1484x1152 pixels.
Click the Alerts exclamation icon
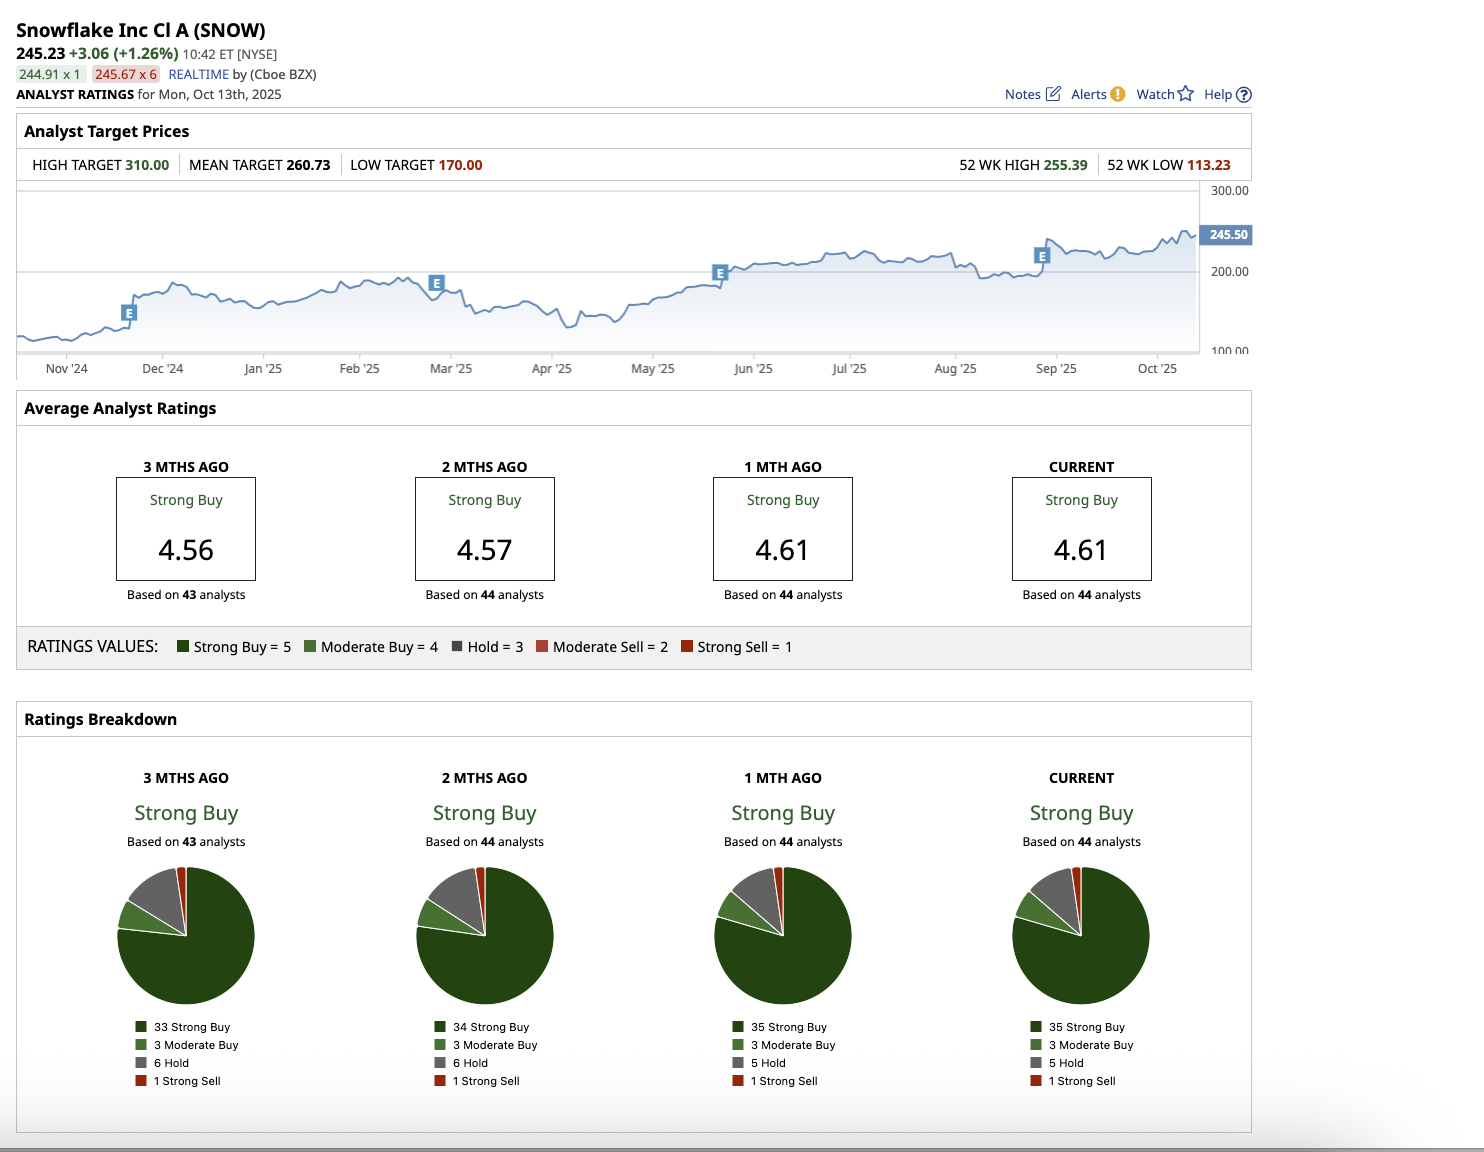pos(1117,94)
